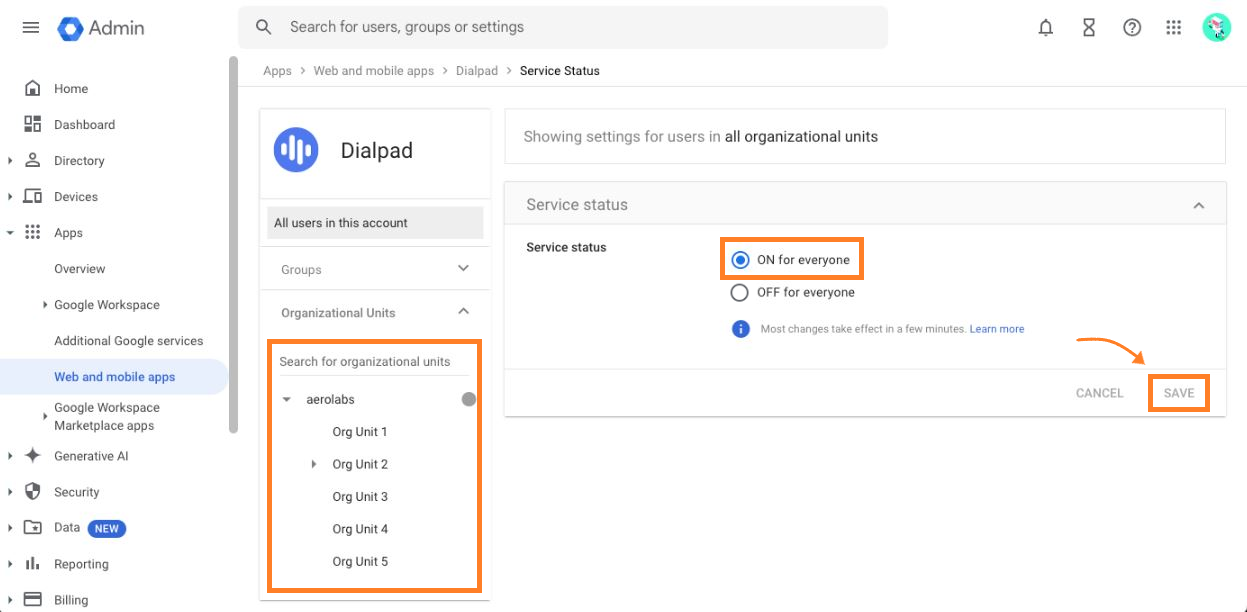
Task: Click the SAVE button
Action: tap(1179, 393)
